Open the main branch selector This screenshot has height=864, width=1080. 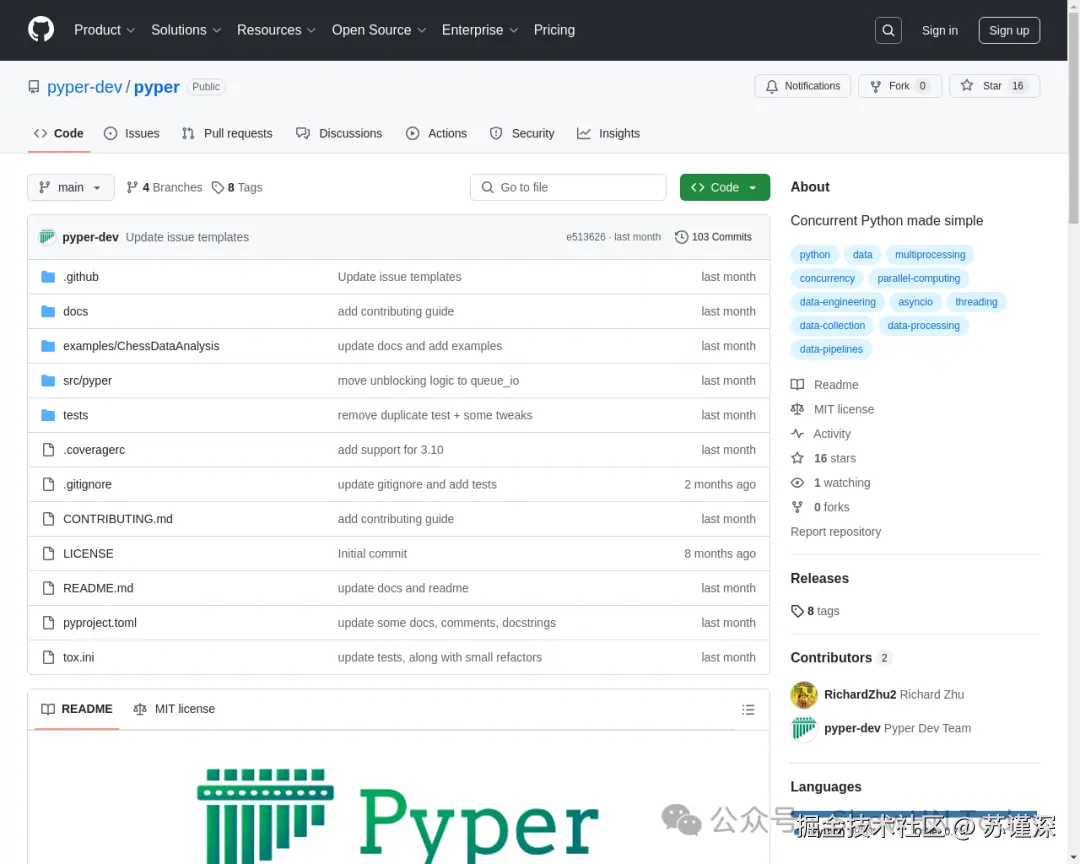pos(71,187)
